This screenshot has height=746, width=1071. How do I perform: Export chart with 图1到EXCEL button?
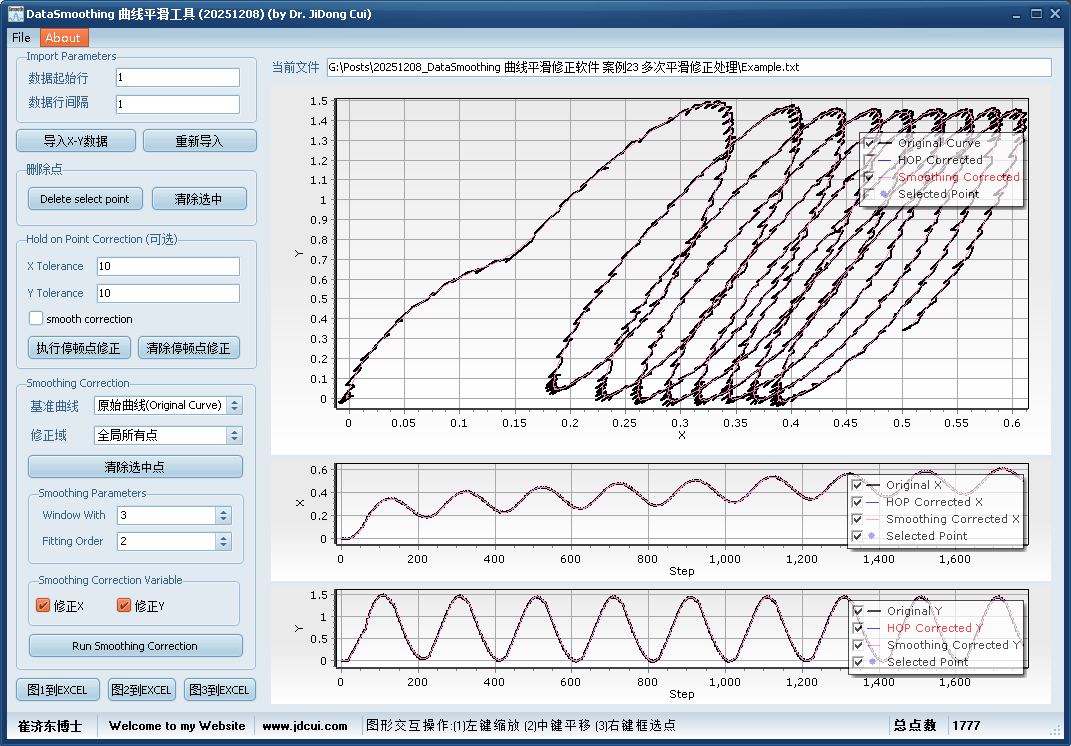click(58, 690)
